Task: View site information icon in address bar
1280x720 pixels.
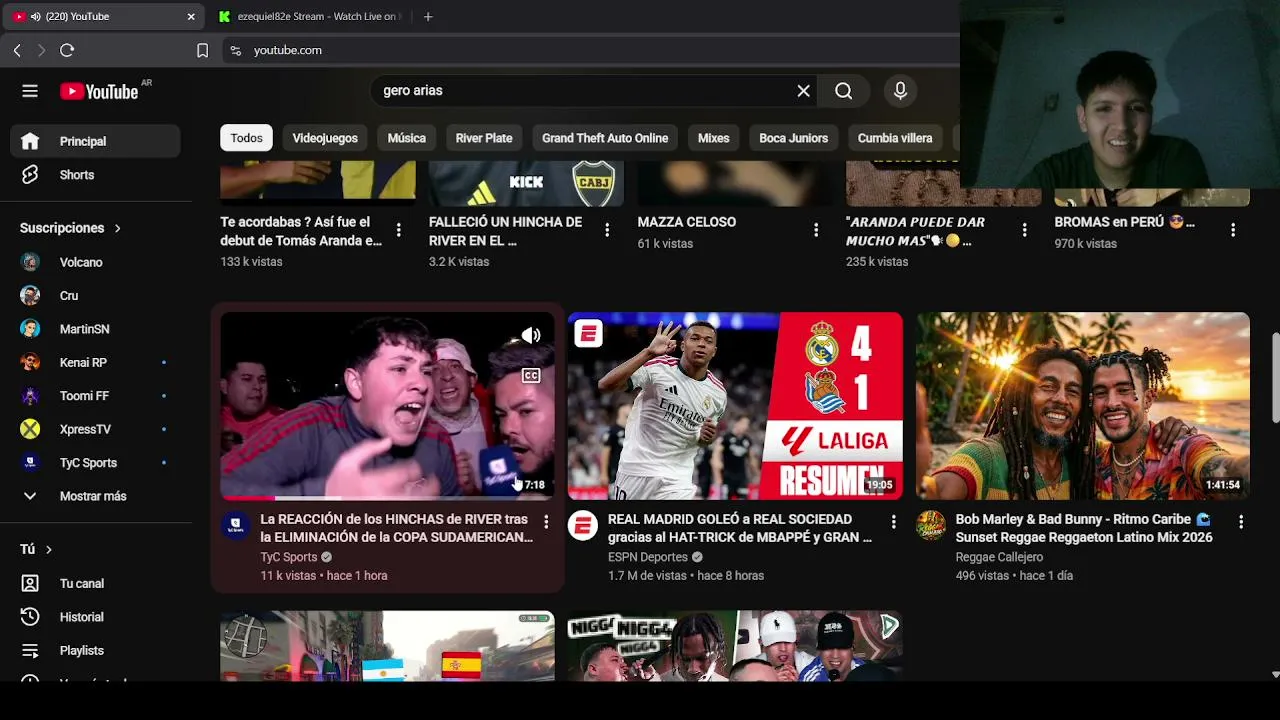Action: 236,50
